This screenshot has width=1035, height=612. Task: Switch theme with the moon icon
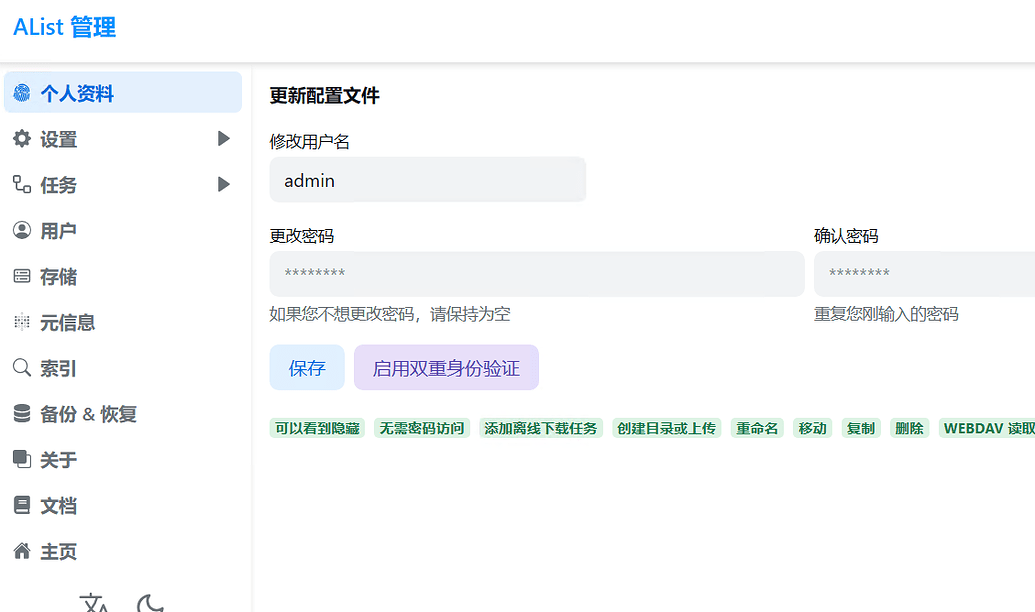(150, 603)
